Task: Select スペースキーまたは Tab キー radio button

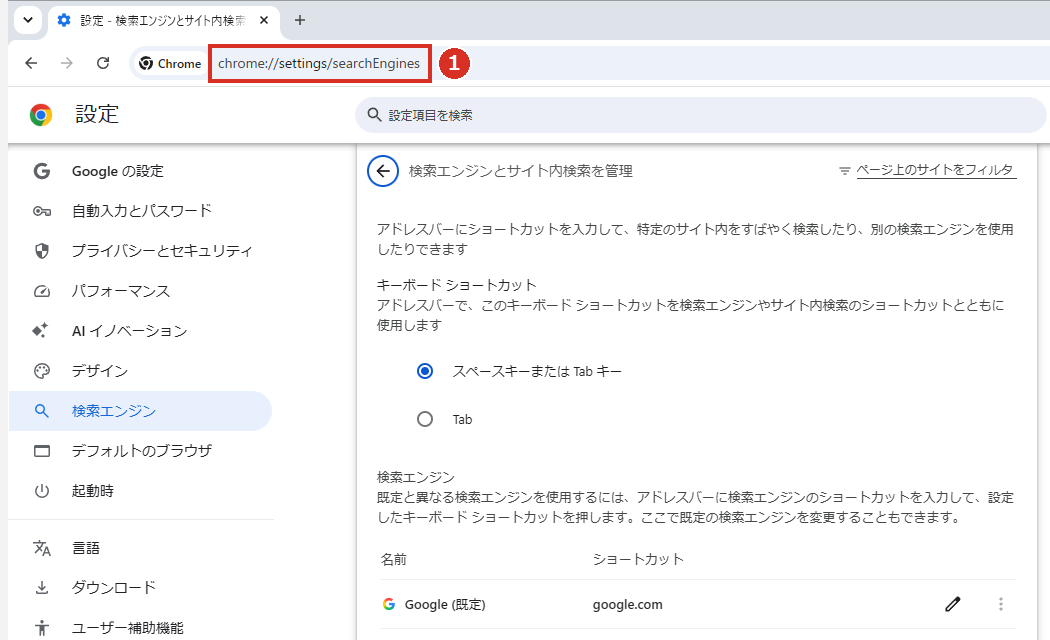Action: (425, 371)
